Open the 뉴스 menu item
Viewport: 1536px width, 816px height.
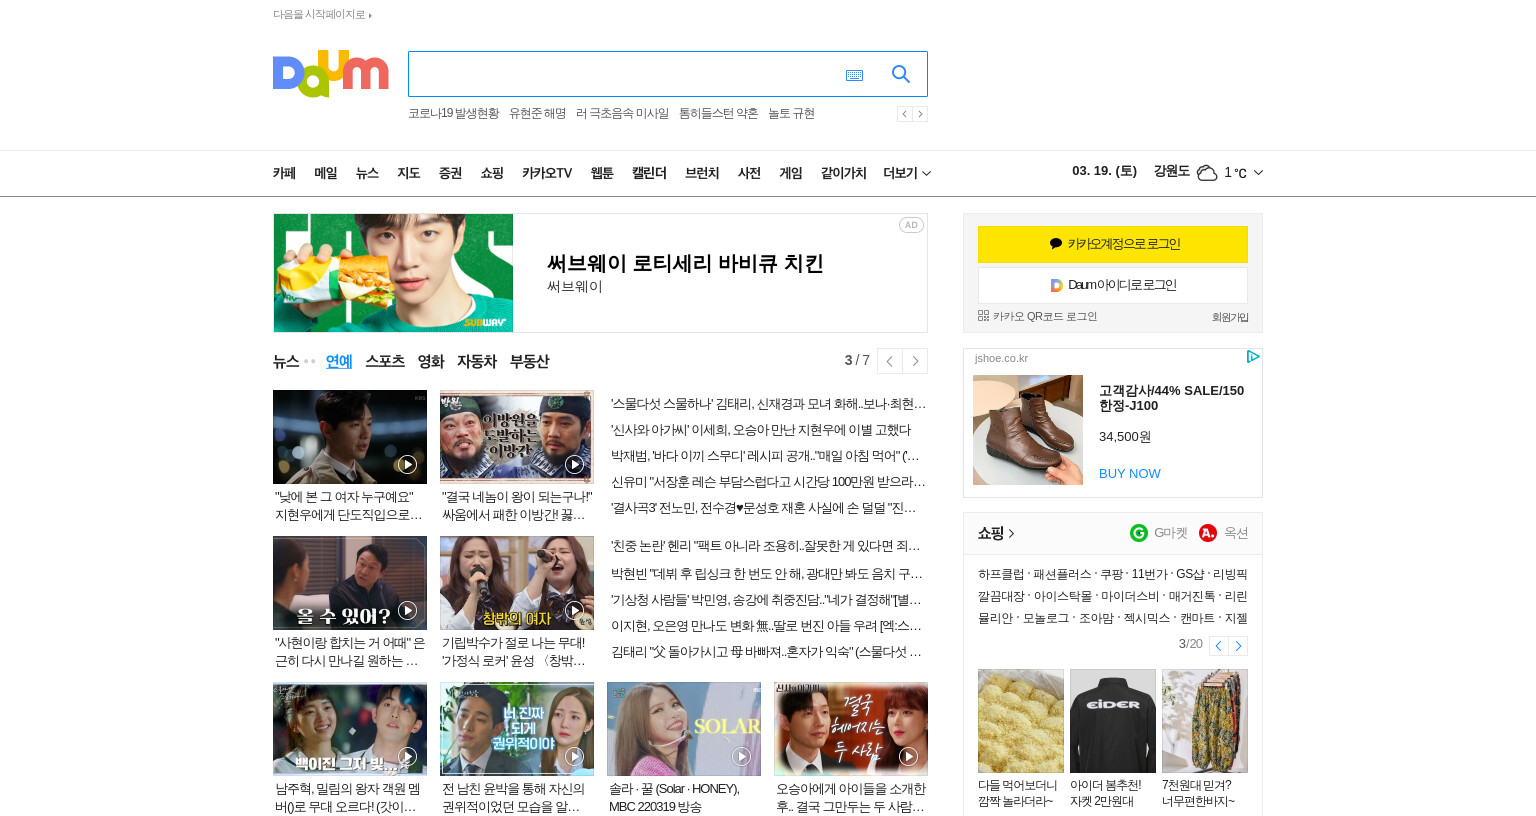[x=367, y=173]
